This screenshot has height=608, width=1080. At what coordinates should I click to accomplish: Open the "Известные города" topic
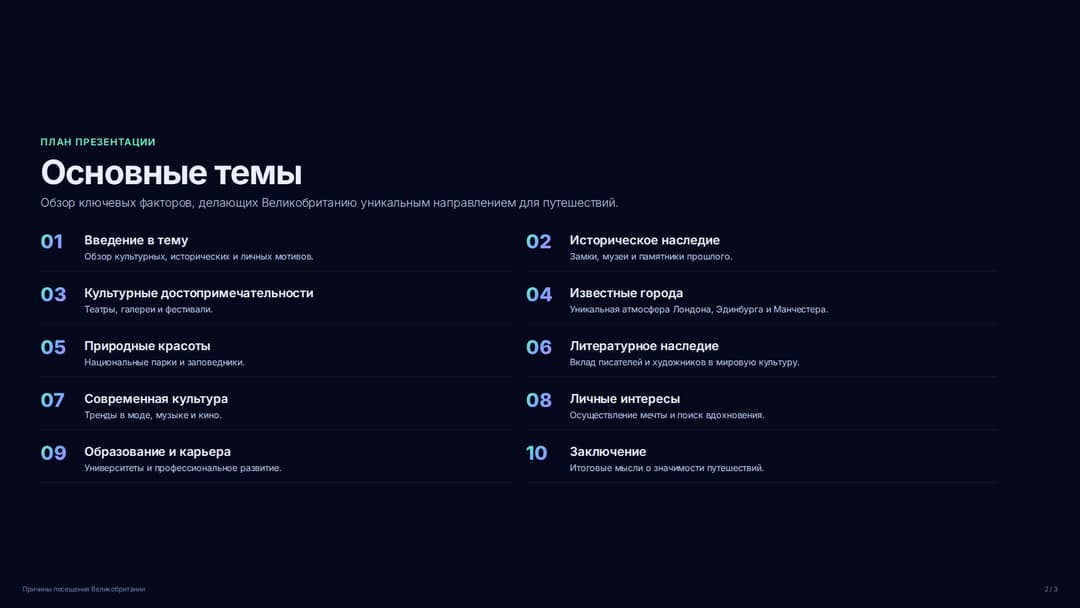[626, 293]
